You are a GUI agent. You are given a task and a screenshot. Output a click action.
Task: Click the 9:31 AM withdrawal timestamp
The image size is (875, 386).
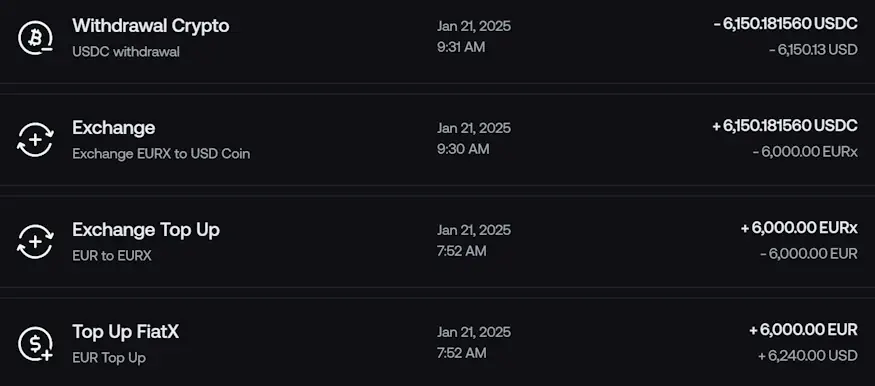point(461,47)
